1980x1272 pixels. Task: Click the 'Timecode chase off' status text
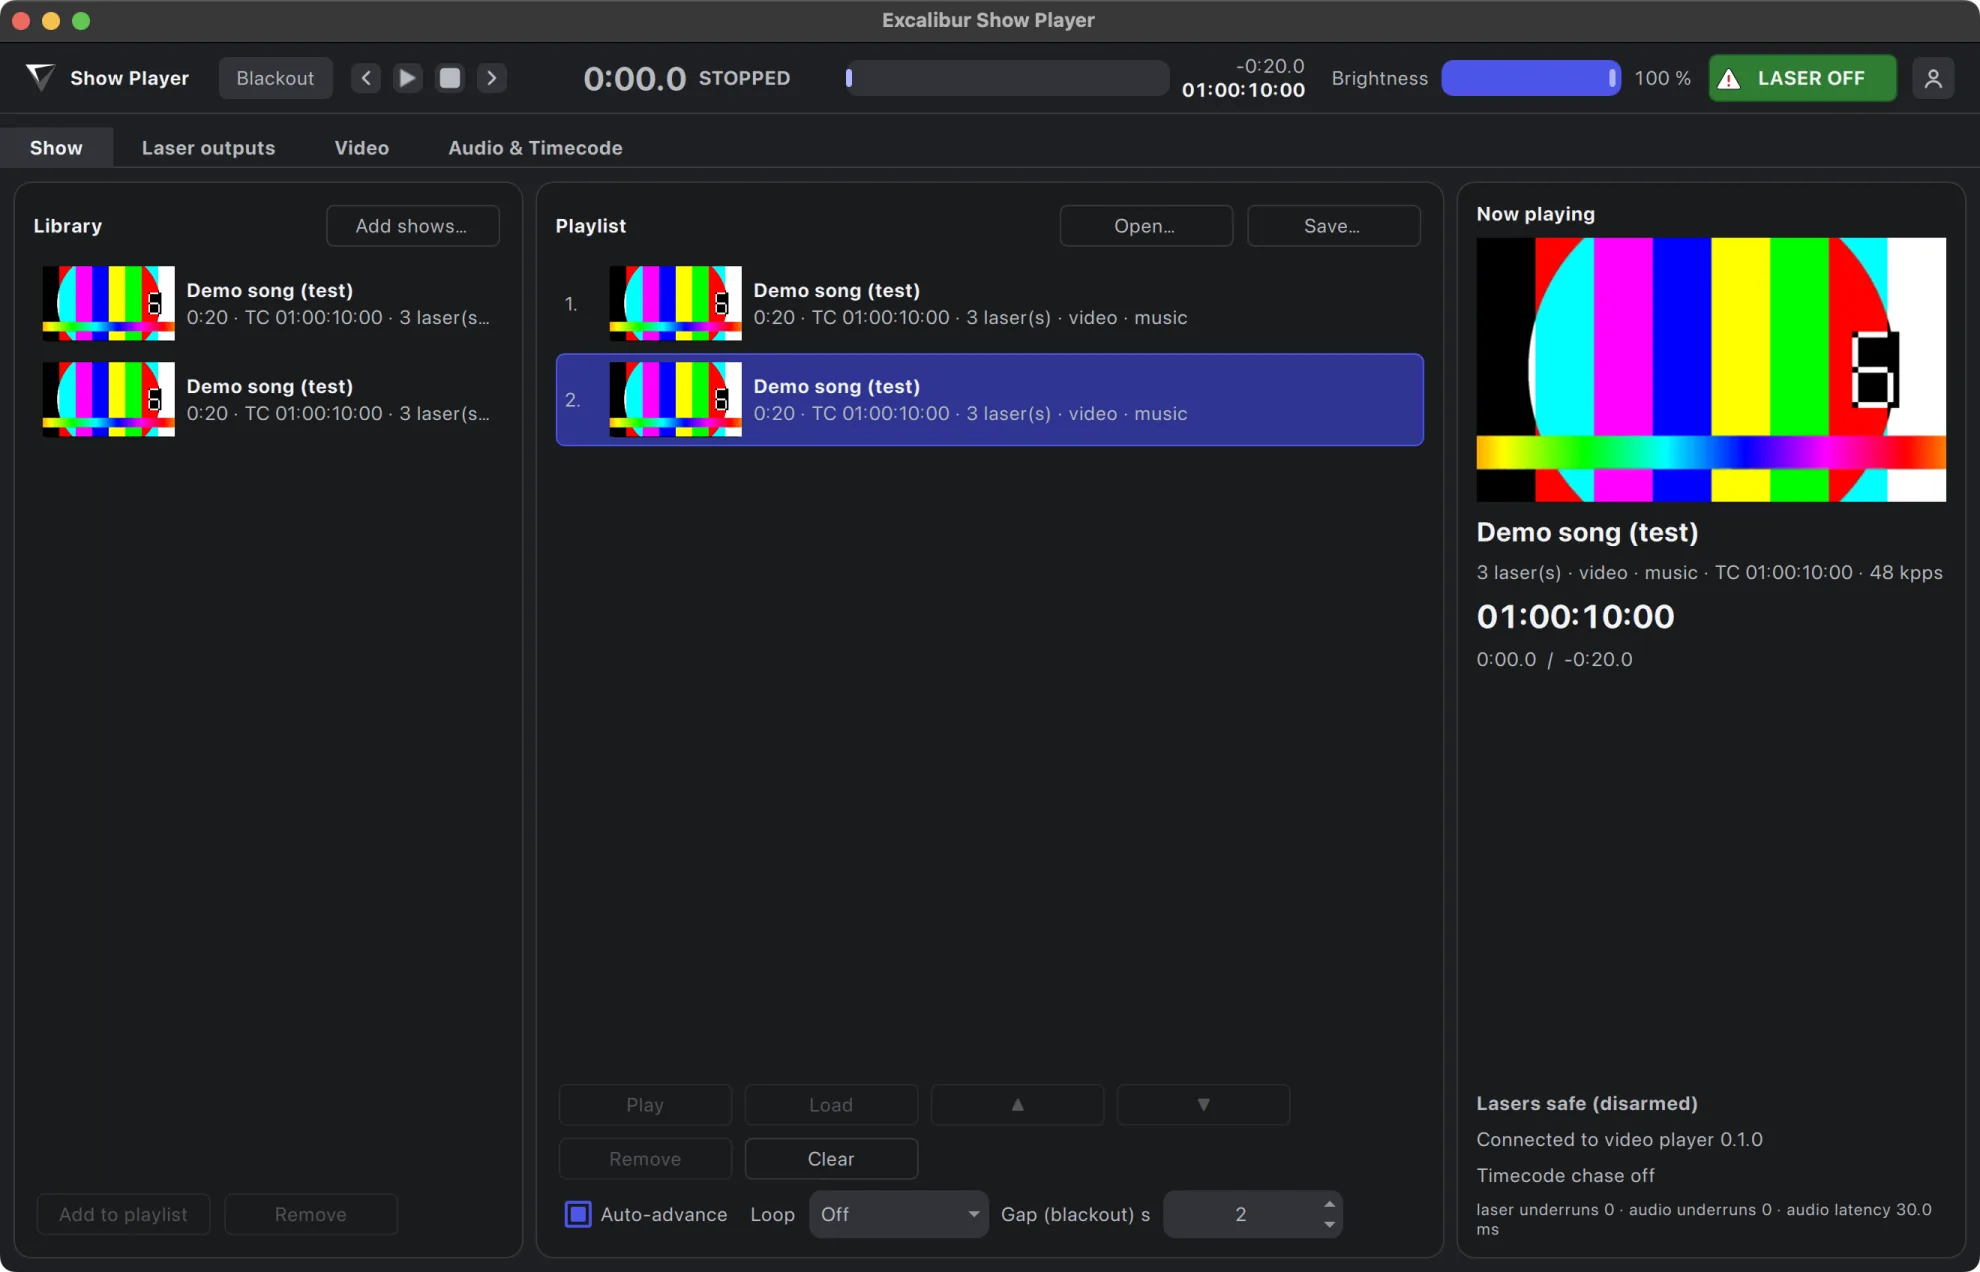1565,1176
